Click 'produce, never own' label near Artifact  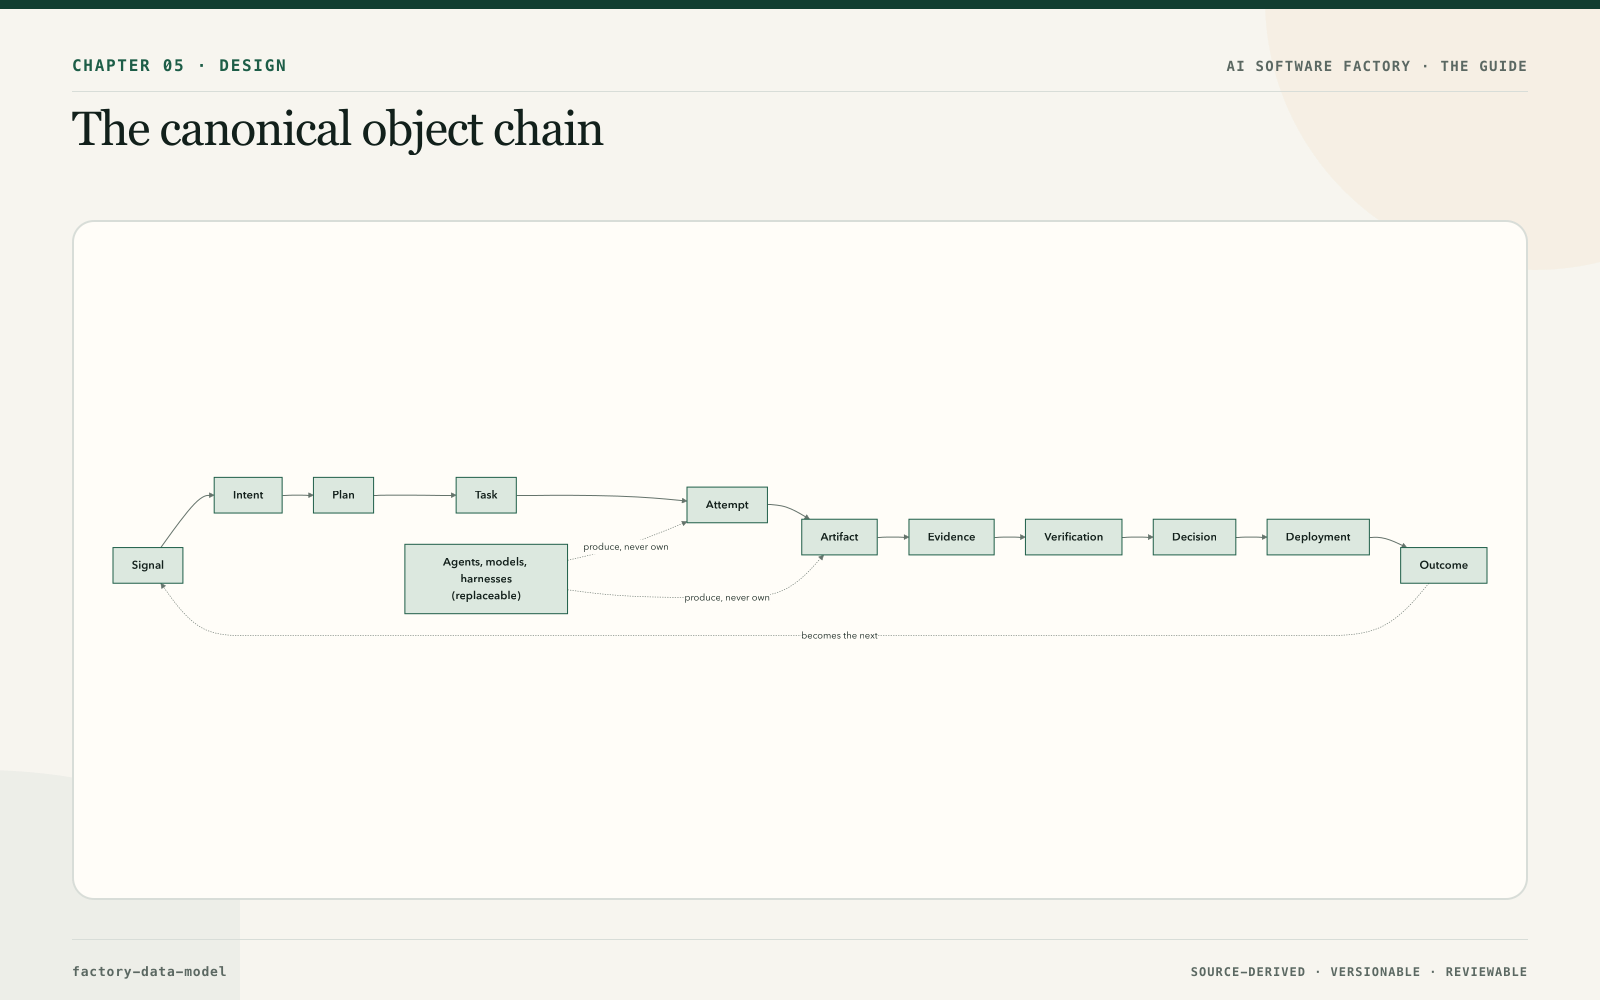click(x=727, y=598)
